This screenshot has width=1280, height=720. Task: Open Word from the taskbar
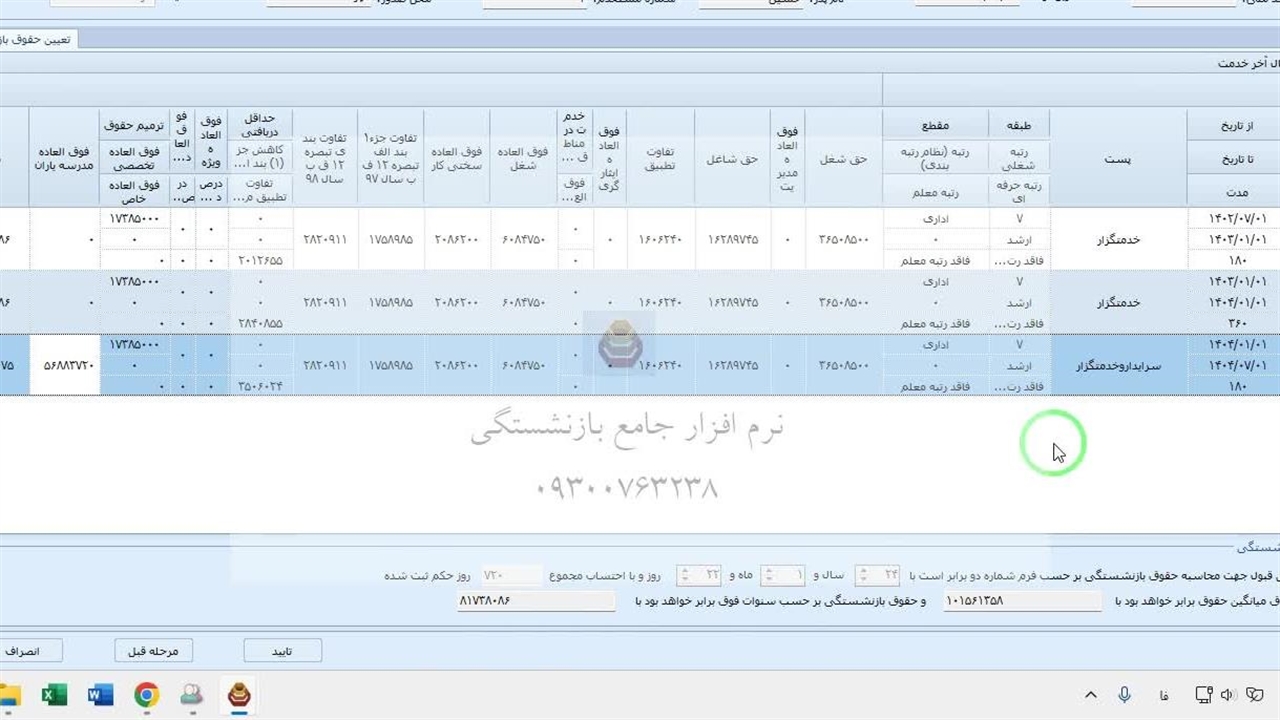(100, 695)
